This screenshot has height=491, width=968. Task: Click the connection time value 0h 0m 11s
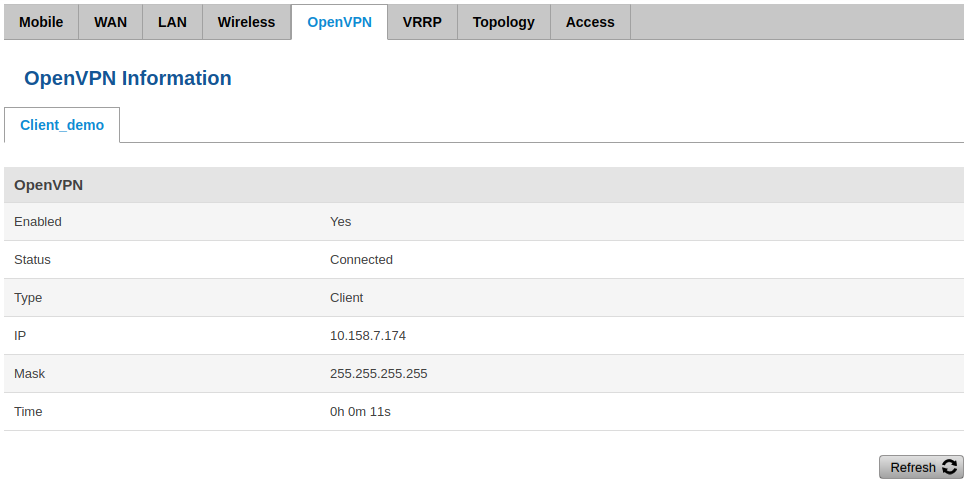pyautogui.click(x=361, y=412)
